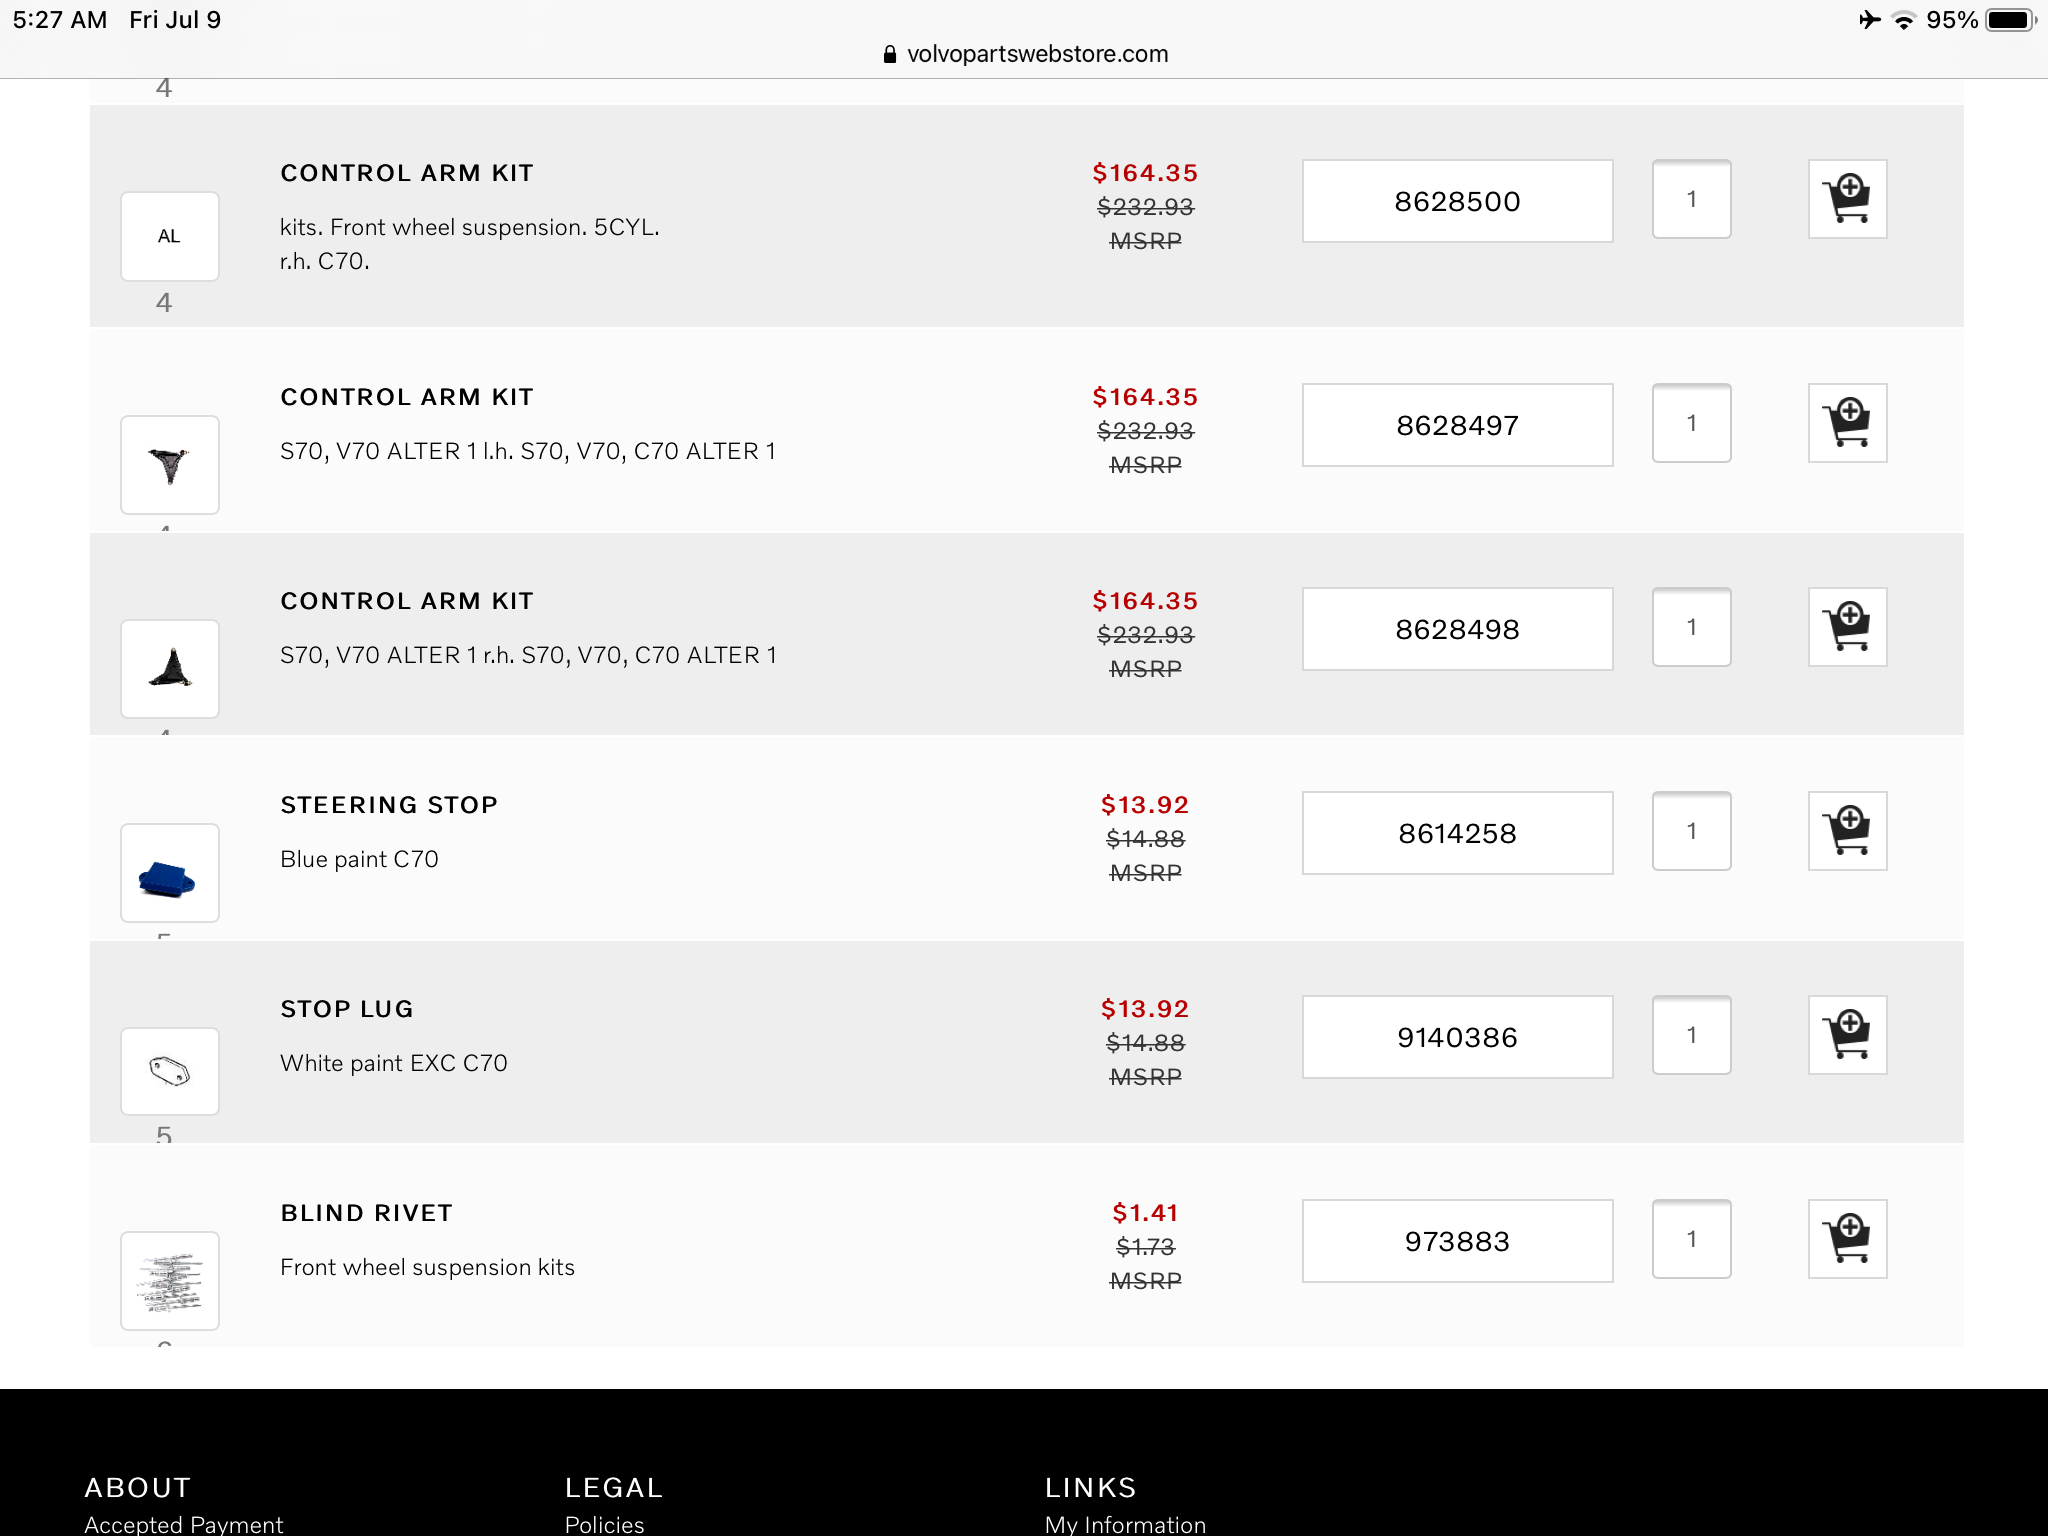Screen dimensions: 2048x1536
Task: Open l.h. control arm kit thumbnail
Action: (169, 465)
